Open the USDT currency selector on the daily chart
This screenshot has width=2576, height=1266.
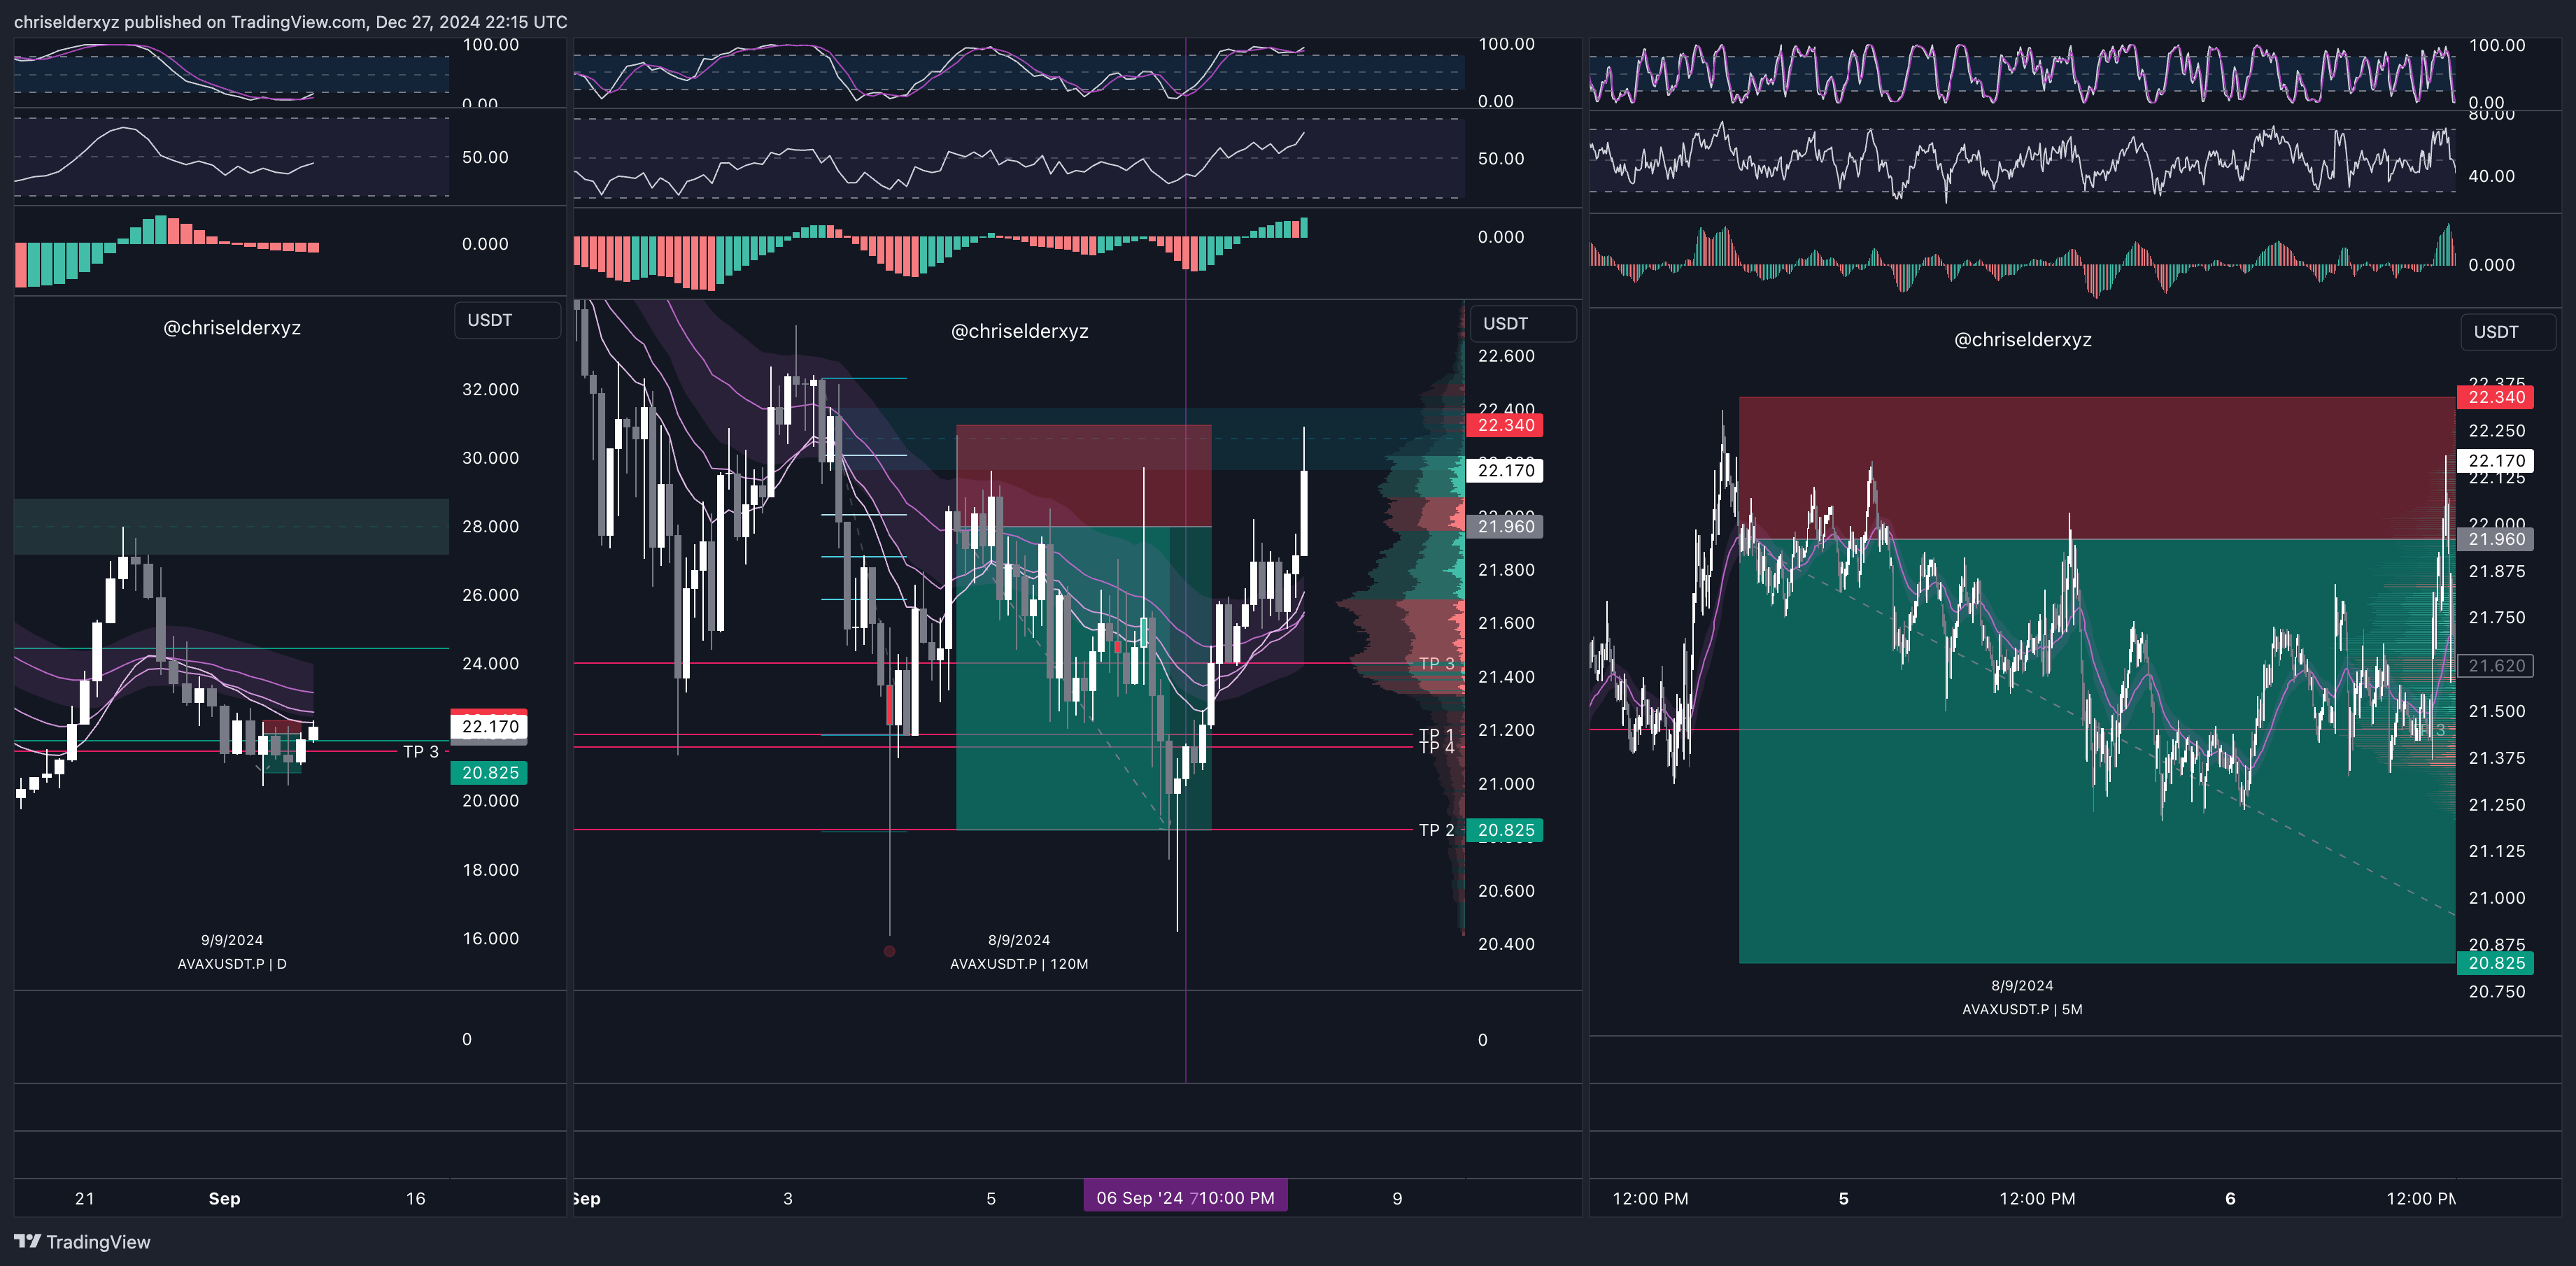coord(506,320)
